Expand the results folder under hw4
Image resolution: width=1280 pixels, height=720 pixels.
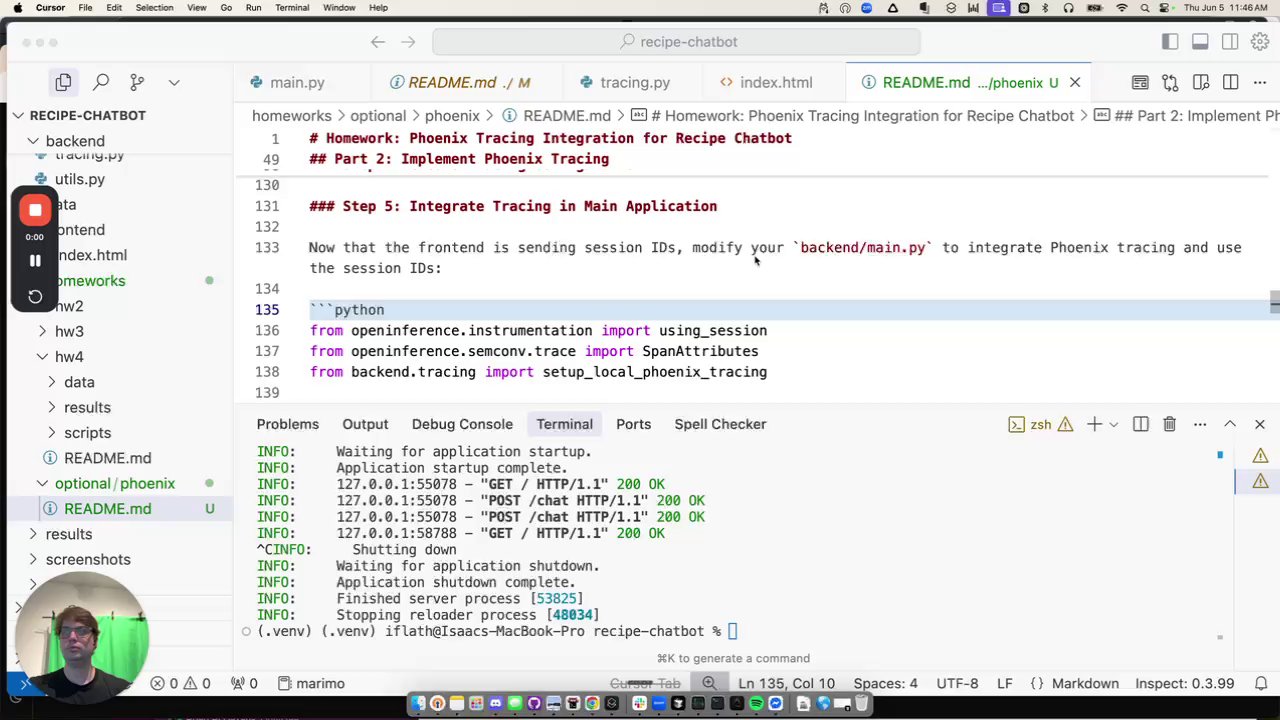coord(87,407)
